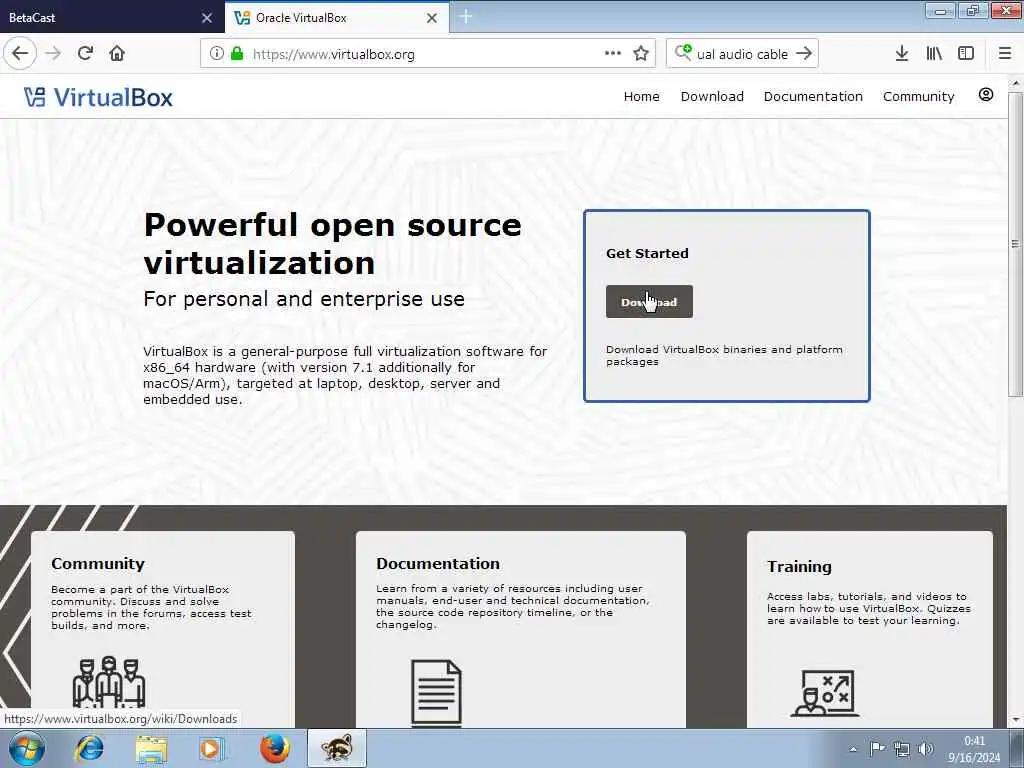Click the Get Started heading
1024x768 pixels.
(x=647, y=253)
